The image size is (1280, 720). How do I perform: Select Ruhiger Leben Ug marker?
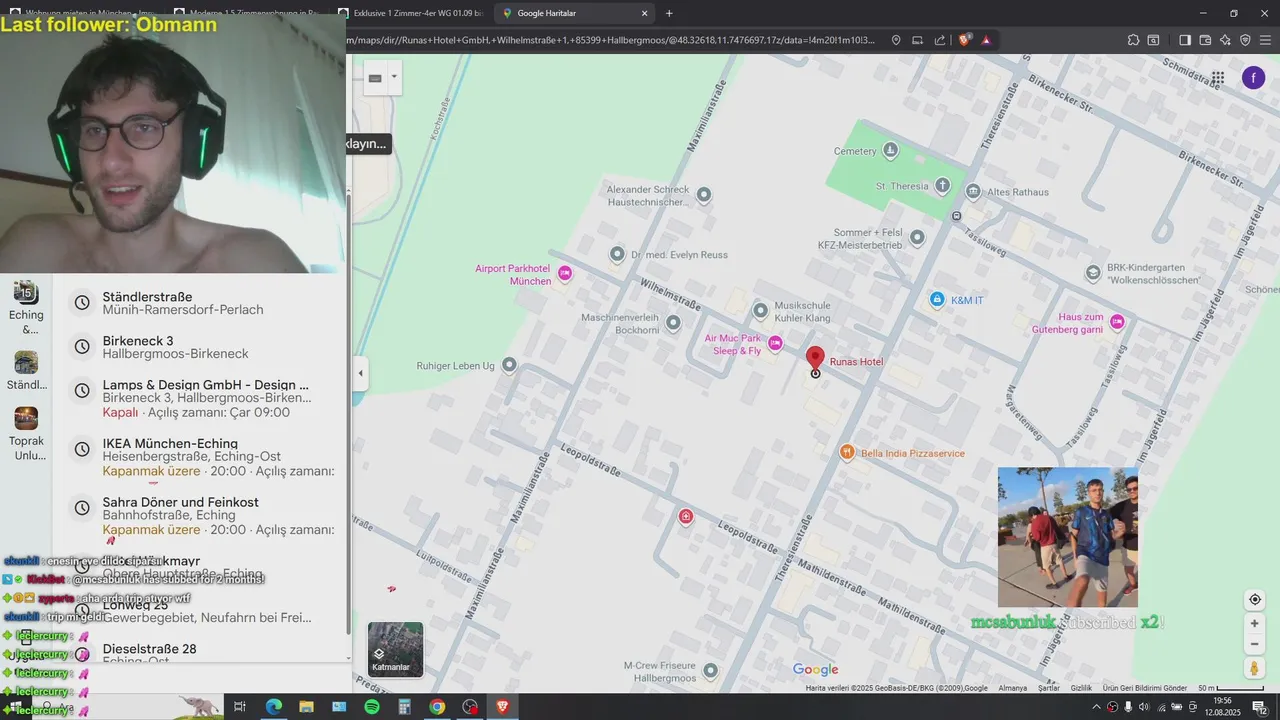509,365
